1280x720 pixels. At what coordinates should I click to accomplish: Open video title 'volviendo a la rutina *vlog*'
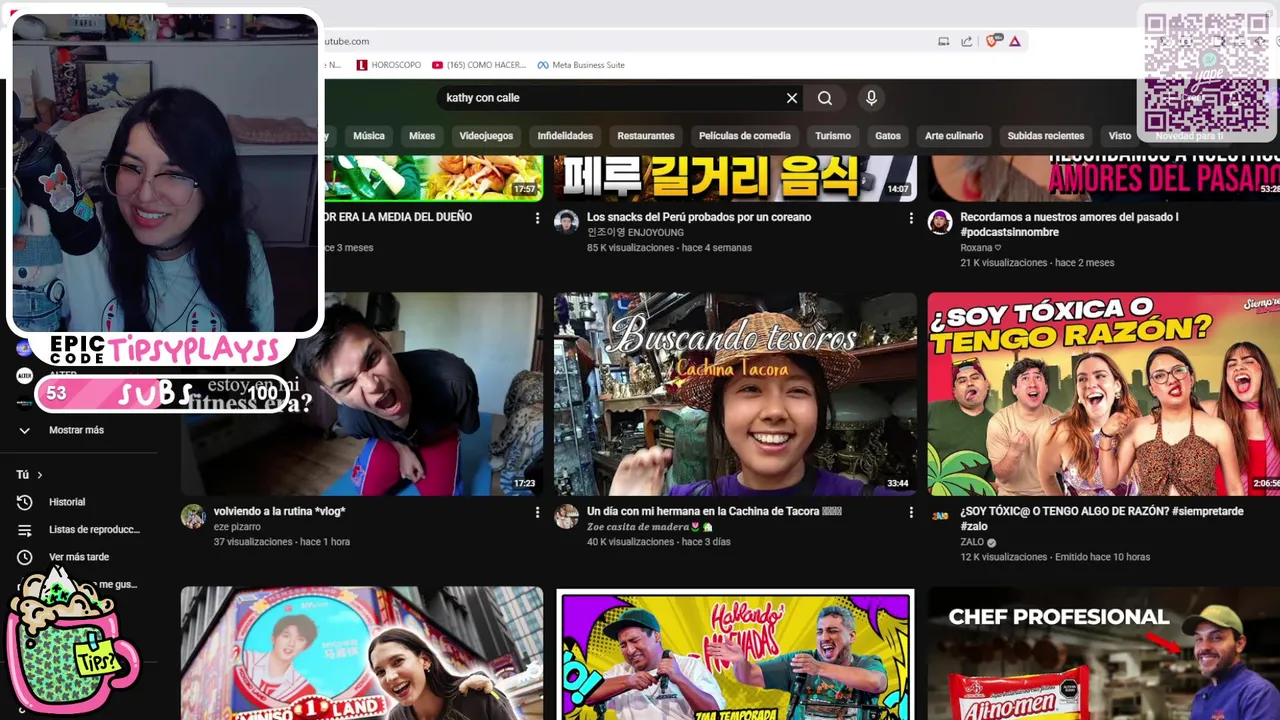pos(279,511)
